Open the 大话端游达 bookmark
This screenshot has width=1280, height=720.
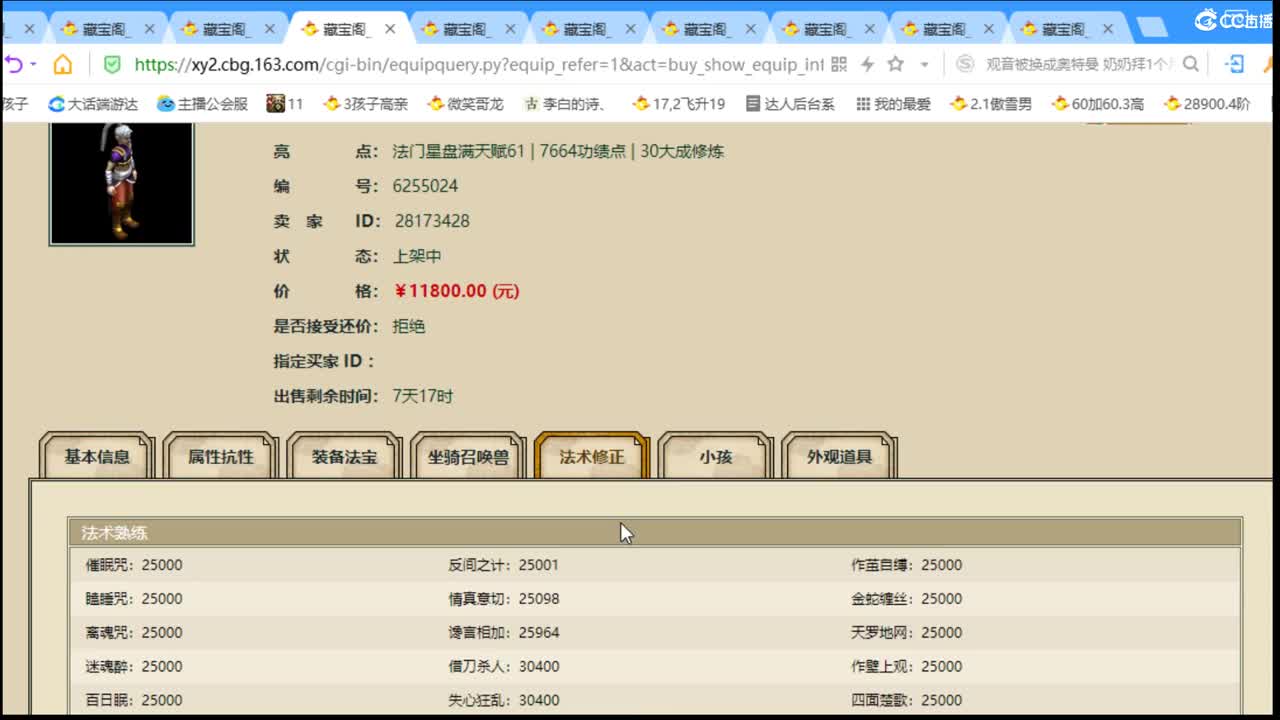[x=93, y=103]
